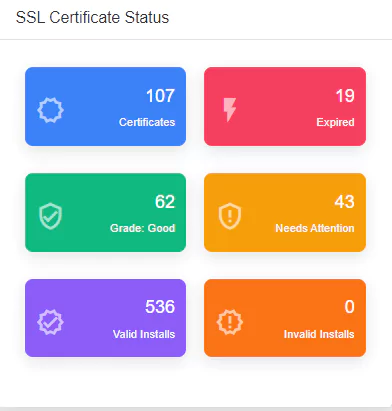Click the number 62 on green card
This screenshot has height=411, width=392.
165,202
